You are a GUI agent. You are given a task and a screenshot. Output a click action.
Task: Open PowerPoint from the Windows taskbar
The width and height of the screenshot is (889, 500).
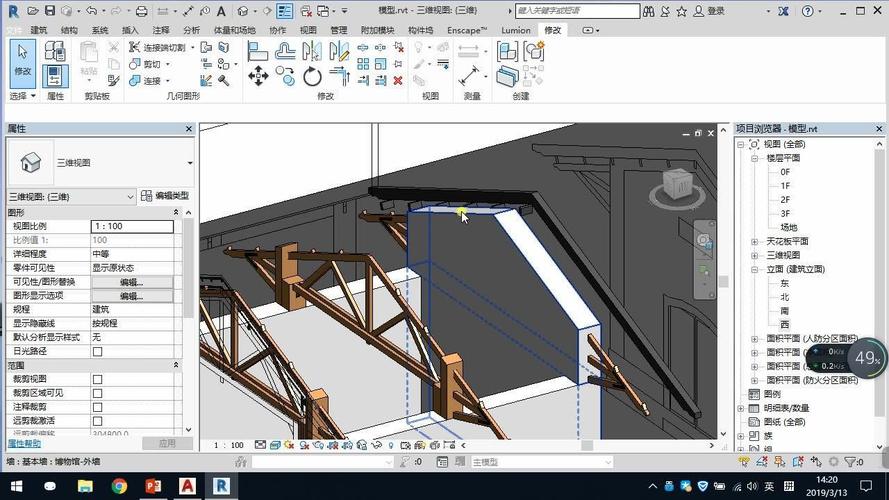(153, 486)
